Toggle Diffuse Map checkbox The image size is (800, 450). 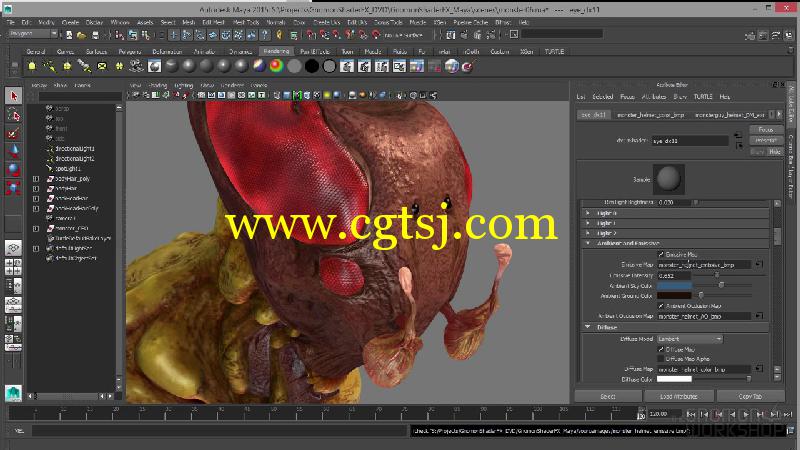(x=661, y=349)
